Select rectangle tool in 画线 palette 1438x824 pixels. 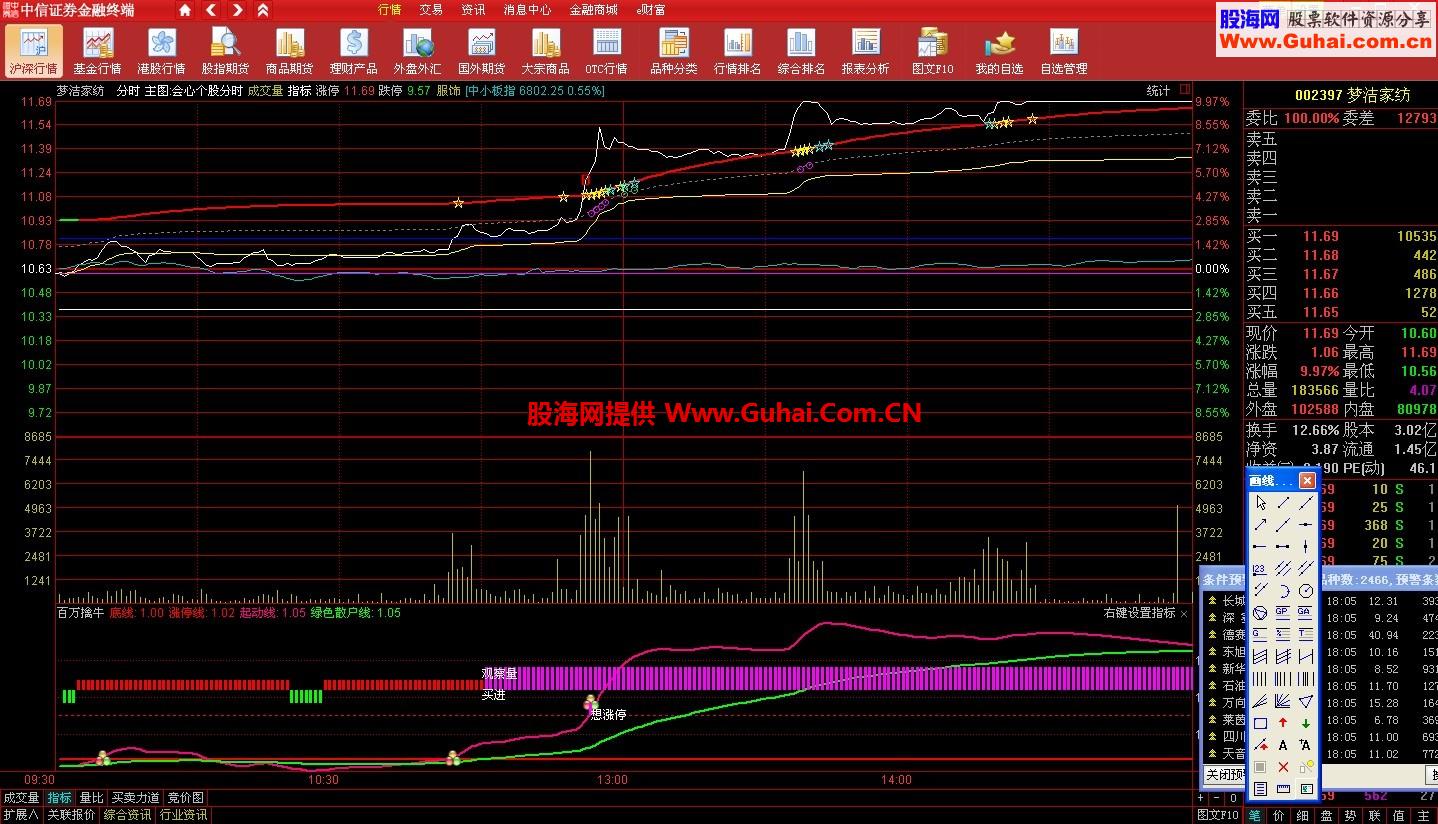[1260, 723]
